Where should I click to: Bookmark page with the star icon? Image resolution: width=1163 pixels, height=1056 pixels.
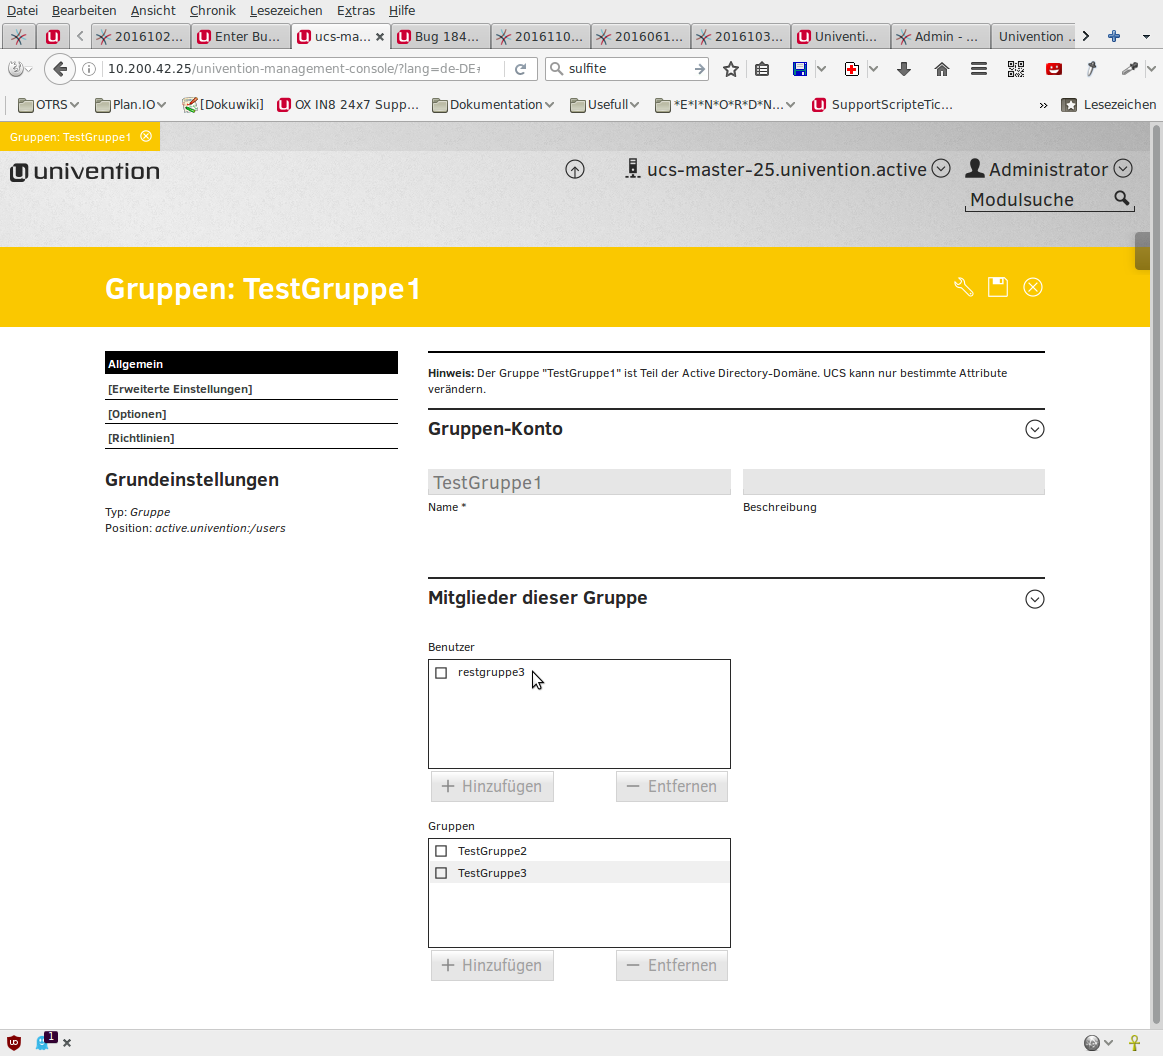click(x=731, y=69)
